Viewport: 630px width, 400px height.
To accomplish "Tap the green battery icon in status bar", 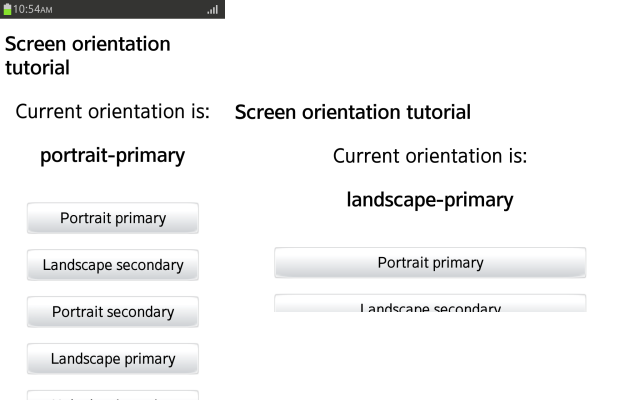I will pos(6,9).
